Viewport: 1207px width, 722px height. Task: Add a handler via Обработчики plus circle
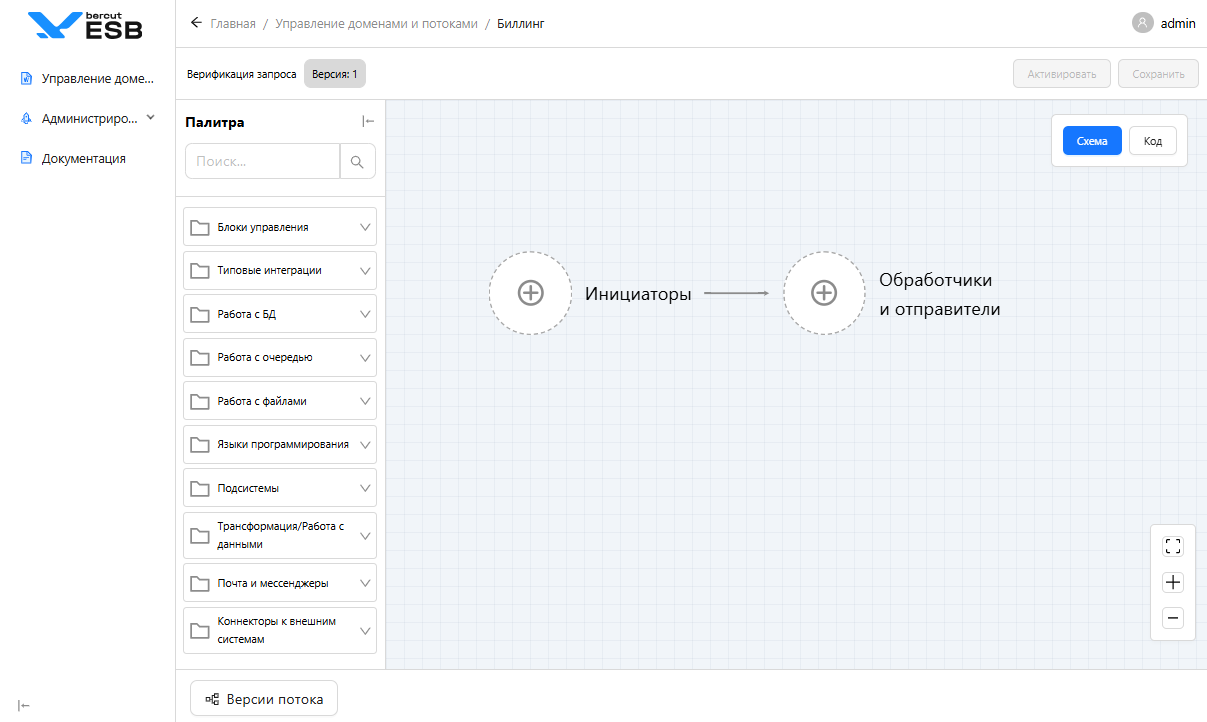(823, 293)
